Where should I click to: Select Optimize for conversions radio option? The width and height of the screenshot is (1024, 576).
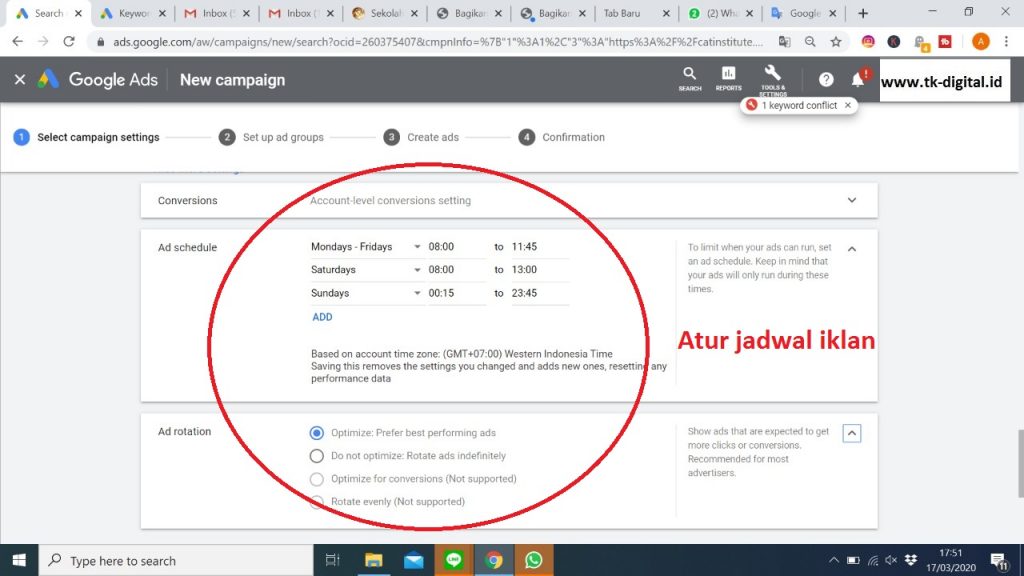[x=317, y=479]
